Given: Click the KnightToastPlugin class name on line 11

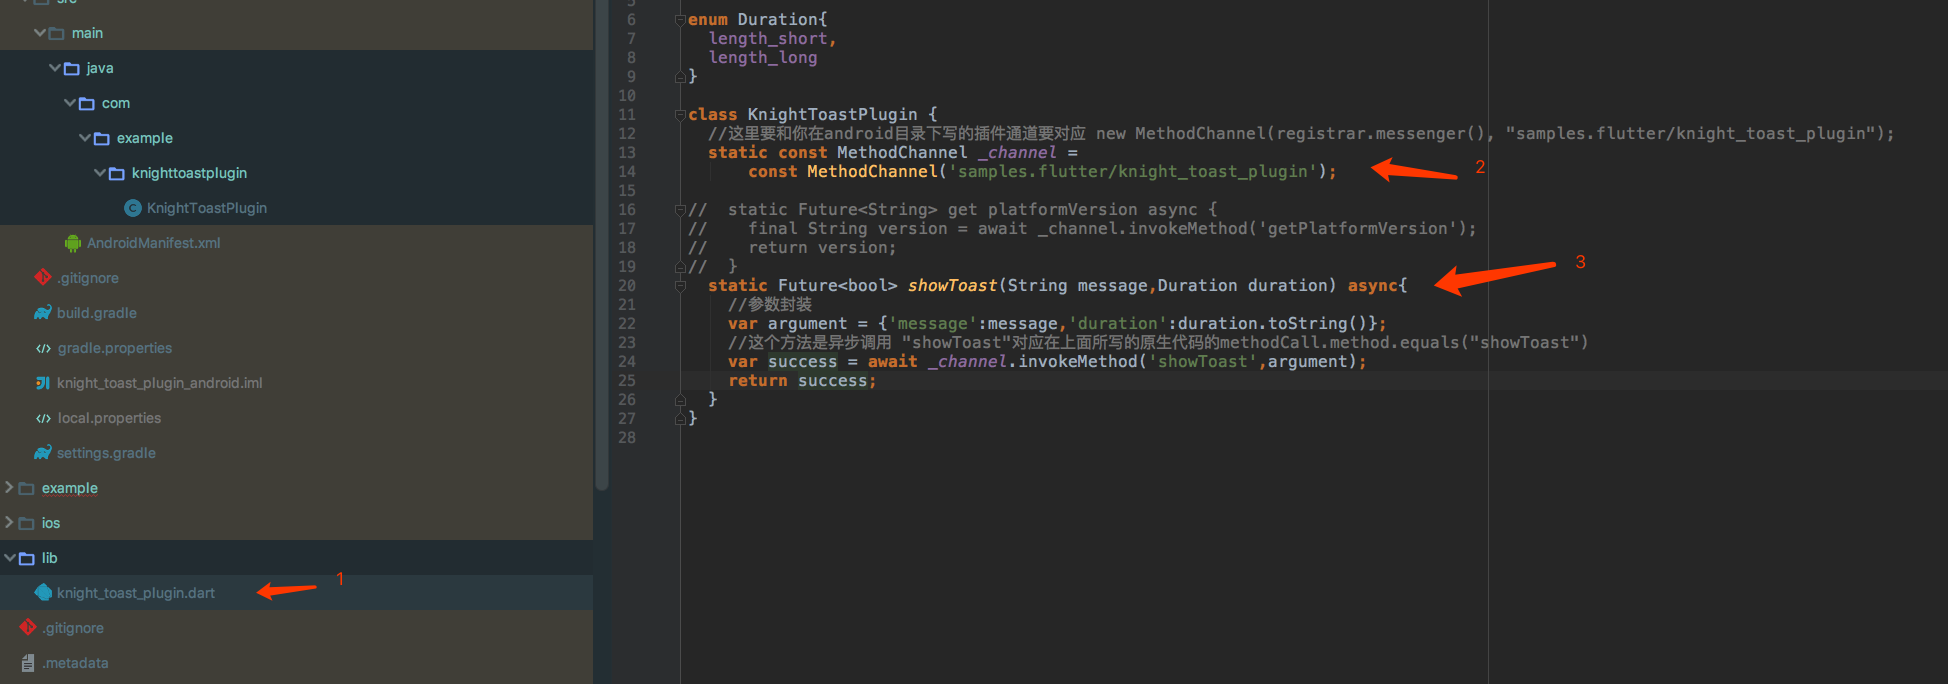Looking at the screenshot, I should pyautogui.click(x=833, y=115).
